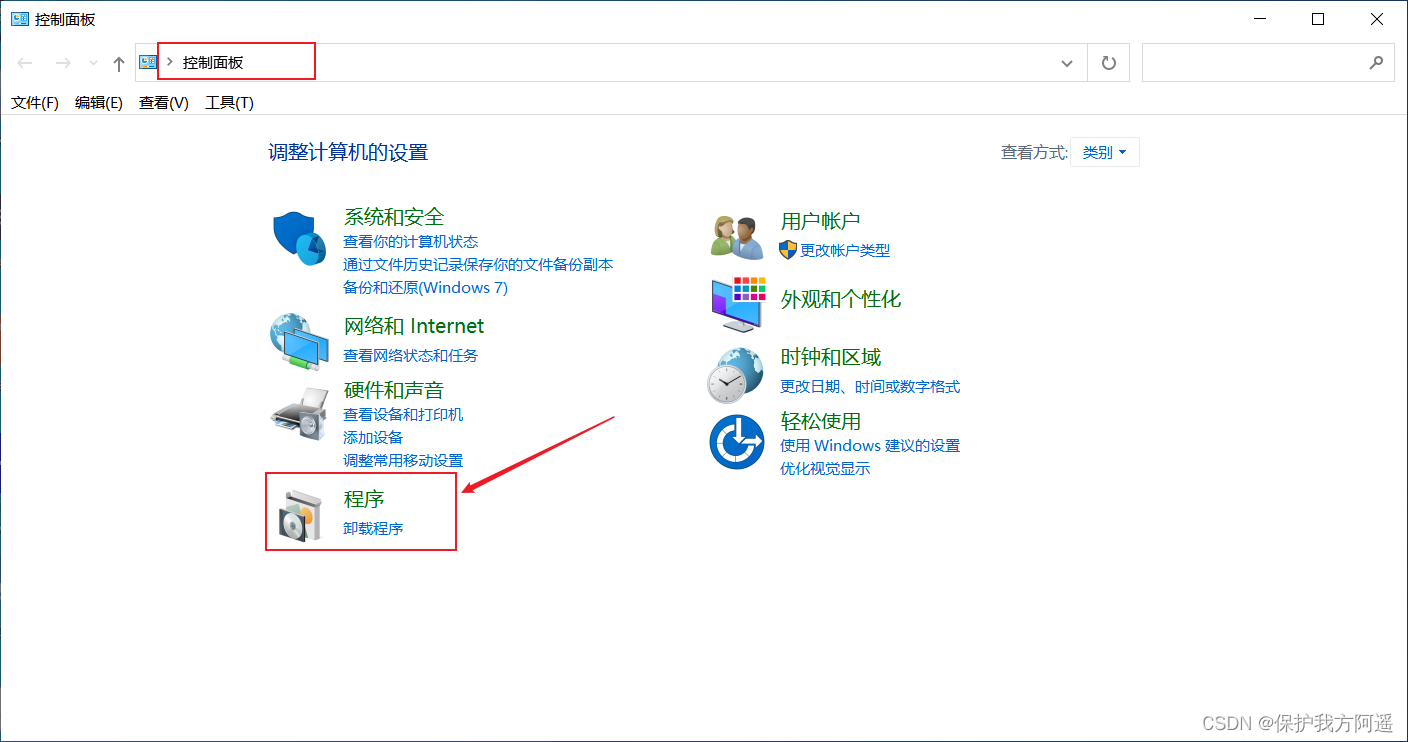Open the 时钟和区域 clock icon
1408x742 pixels.
pos(736,375)
